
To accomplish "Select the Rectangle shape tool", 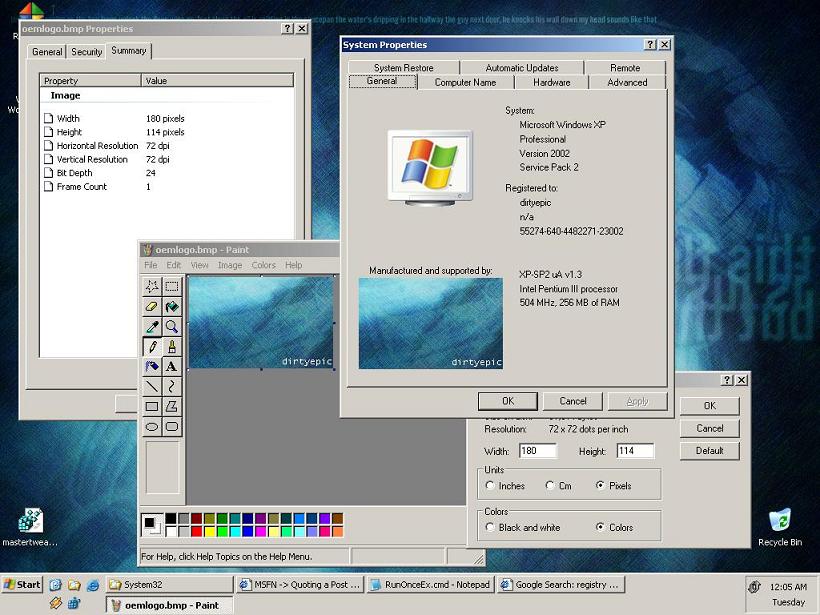I will [152, 406].
